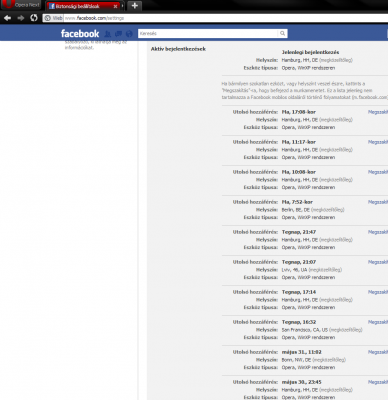This screenshot has height=400, width=388.
Task: Click the facebook logo
Action: point(80,34)
